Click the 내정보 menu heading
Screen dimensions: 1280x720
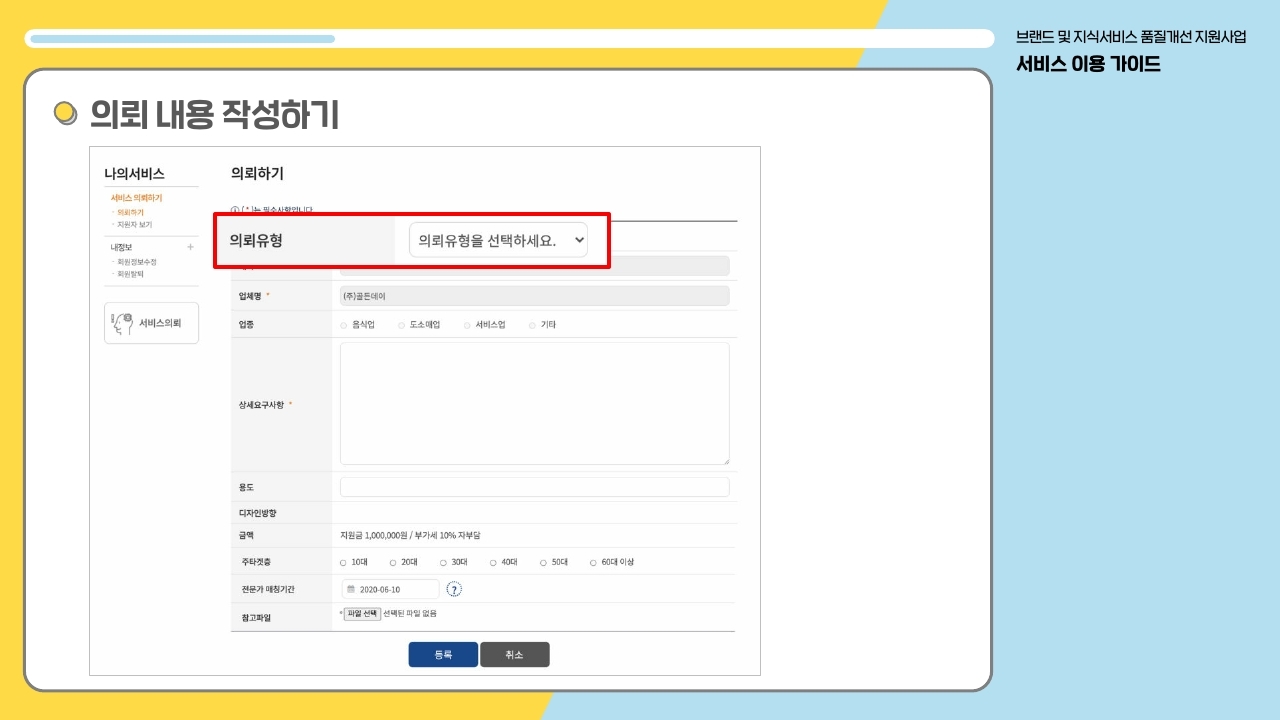click(121, 246)
